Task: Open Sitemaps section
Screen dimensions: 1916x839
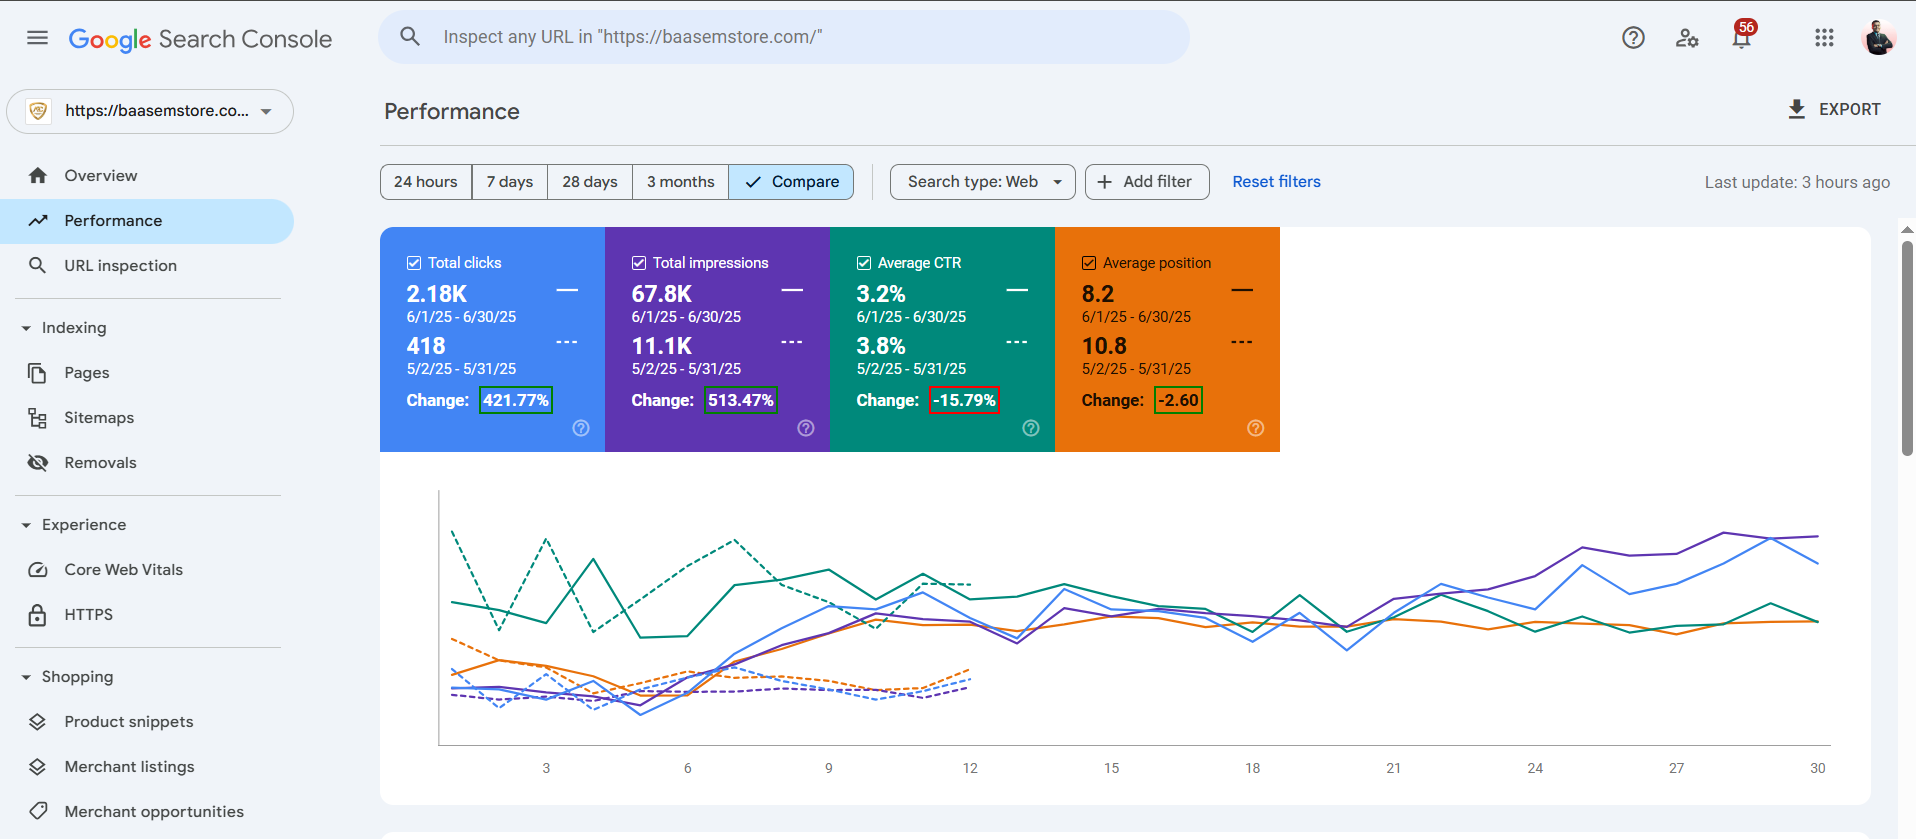Action: (147, 418)
